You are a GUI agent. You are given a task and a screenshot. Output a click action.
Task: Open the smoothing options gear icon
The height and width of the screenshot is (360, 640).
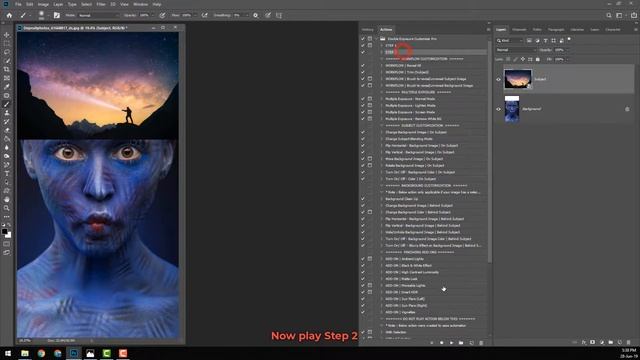(x=256, y=15)
